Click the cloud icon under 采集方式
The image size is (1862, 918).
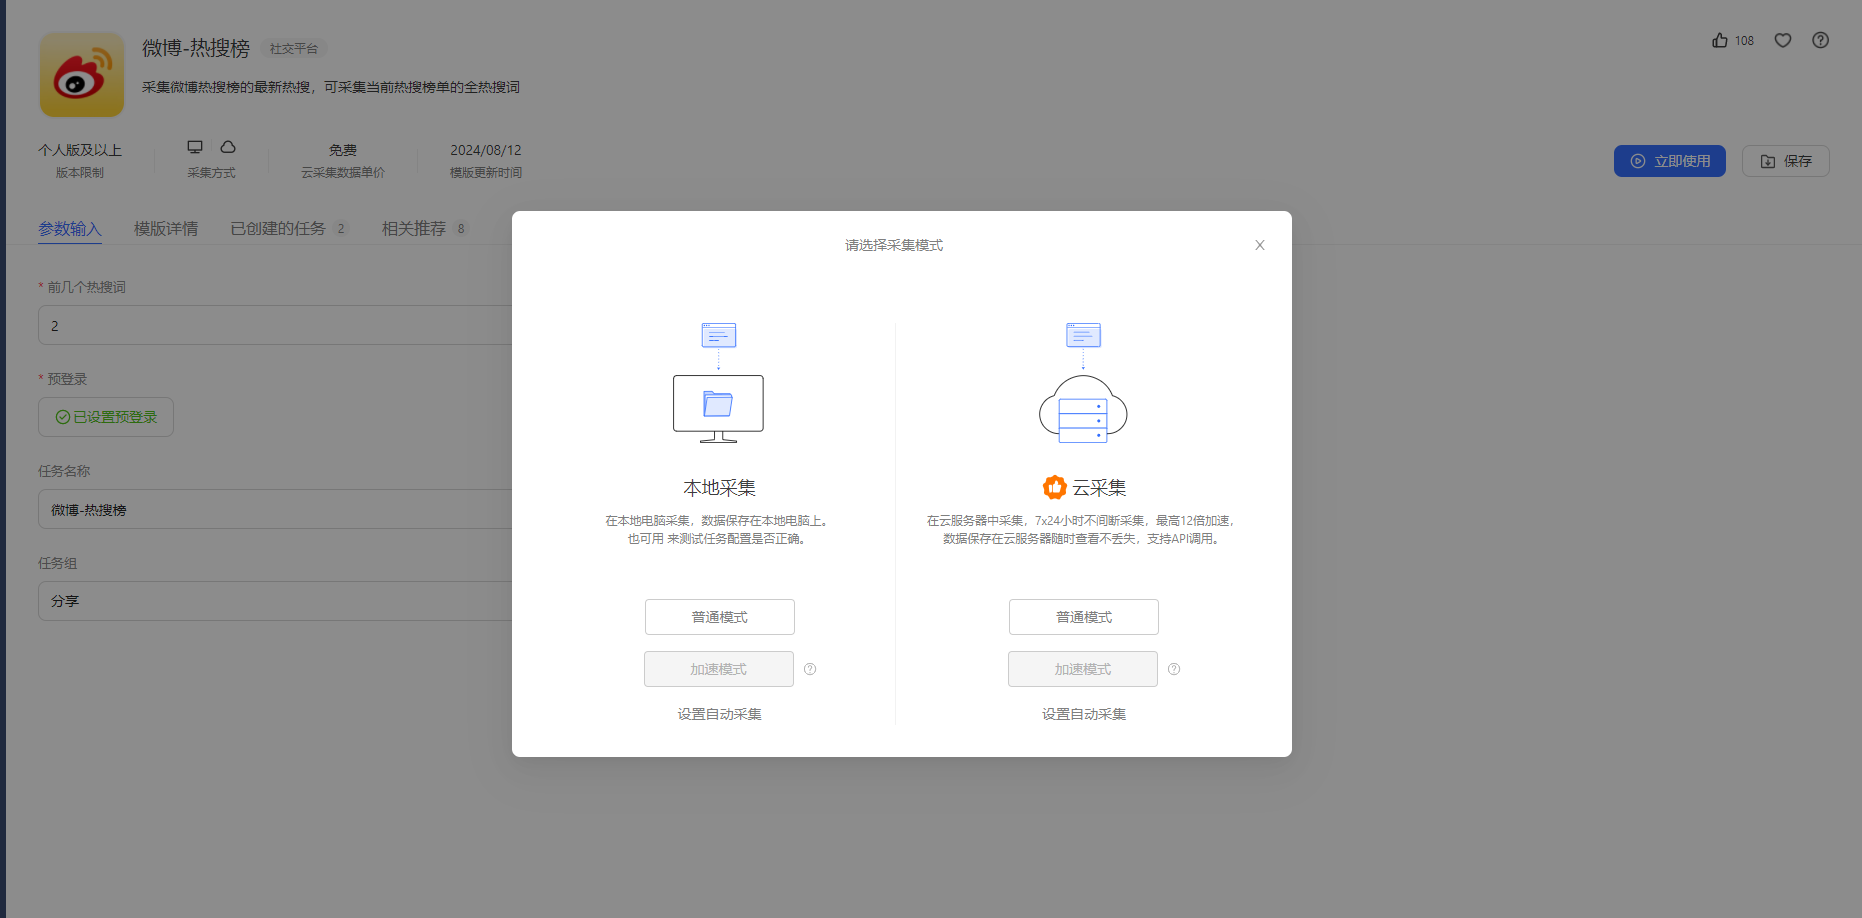point(228,146)
